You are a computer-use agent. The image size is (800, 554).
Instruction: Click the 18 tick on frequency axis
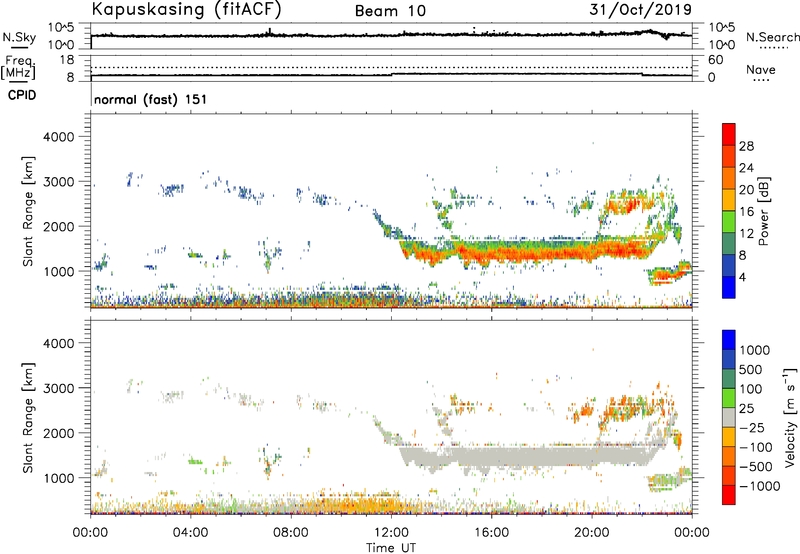point(68,60)
